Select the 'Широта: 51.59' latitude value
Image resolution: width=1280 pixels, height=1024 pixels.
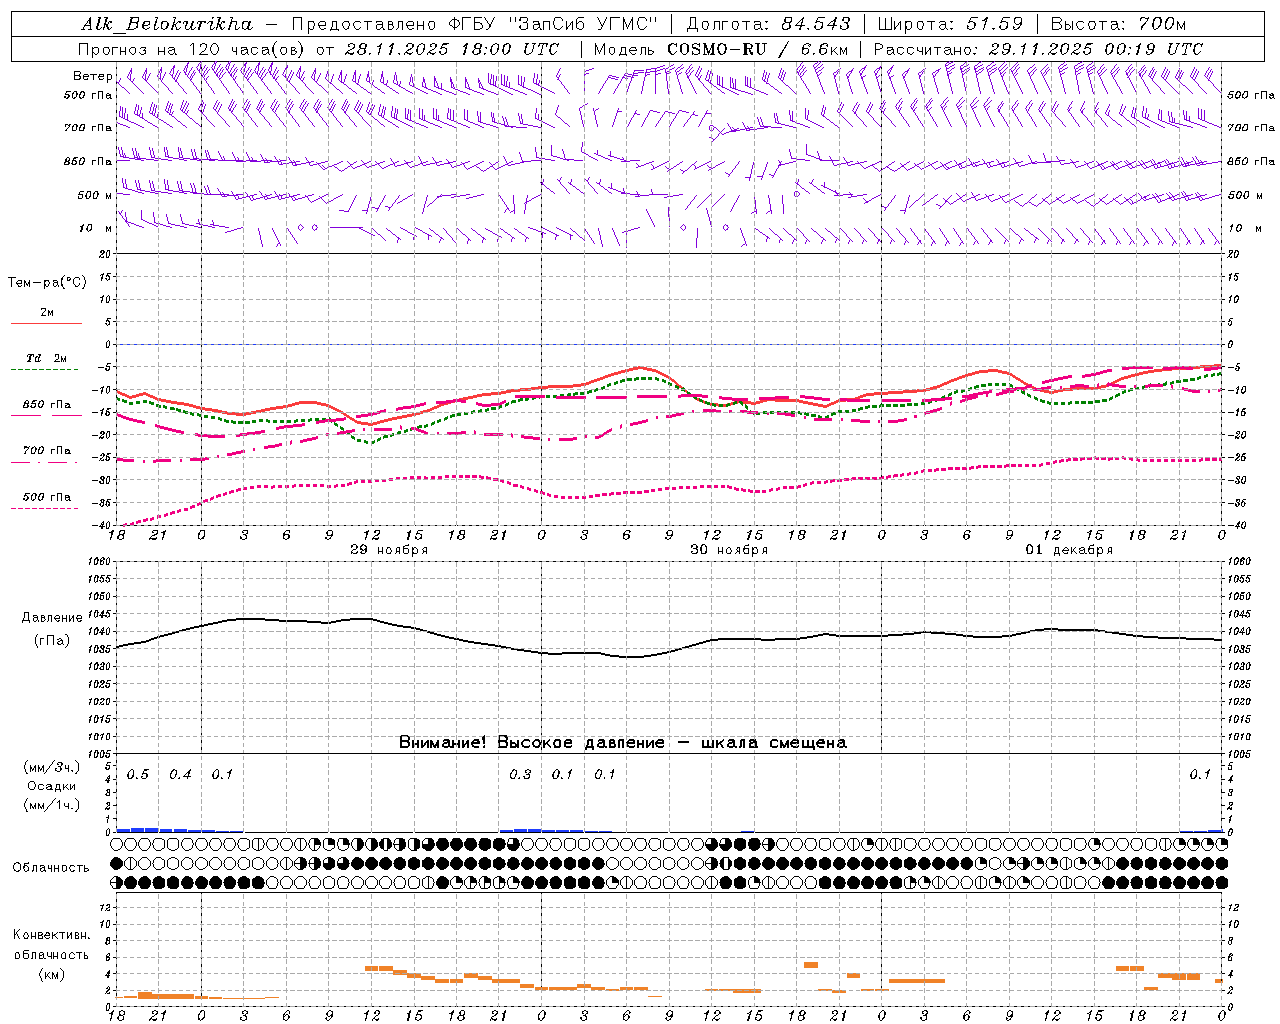[950, 24]
